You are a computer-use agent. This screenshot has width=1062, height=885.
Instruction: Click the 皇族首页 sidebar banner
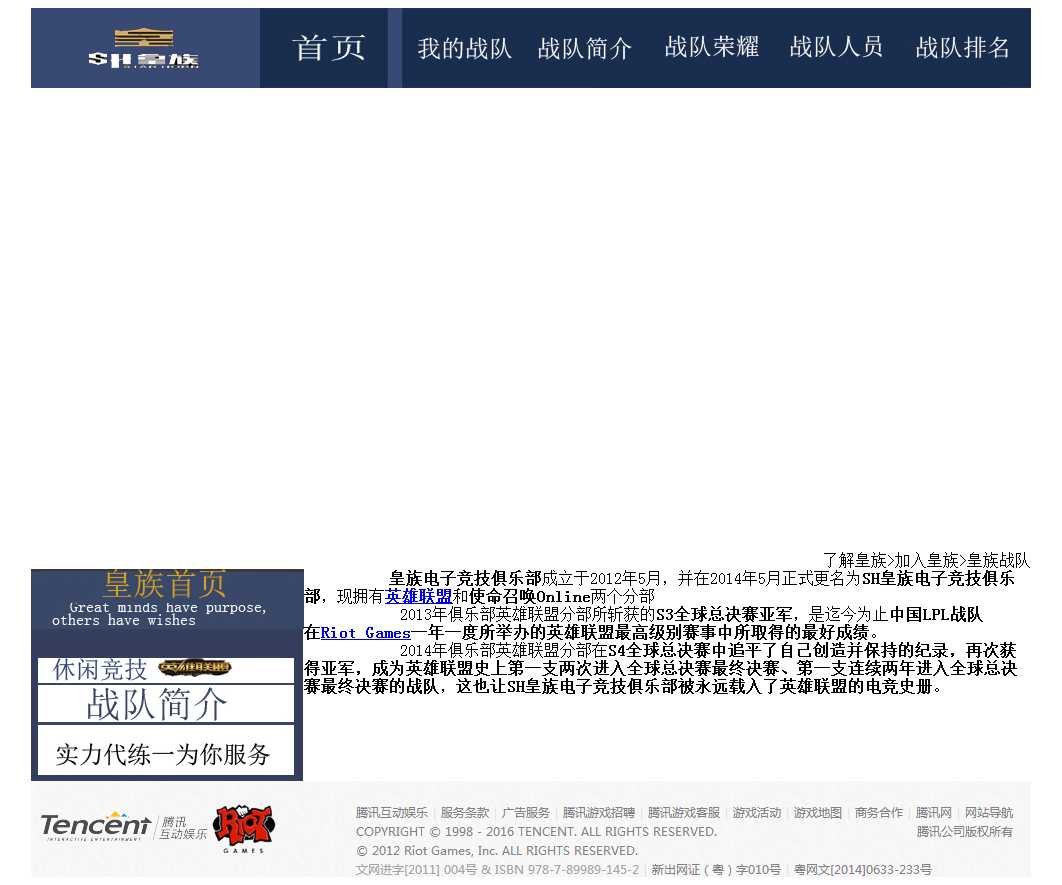point(166,598)
